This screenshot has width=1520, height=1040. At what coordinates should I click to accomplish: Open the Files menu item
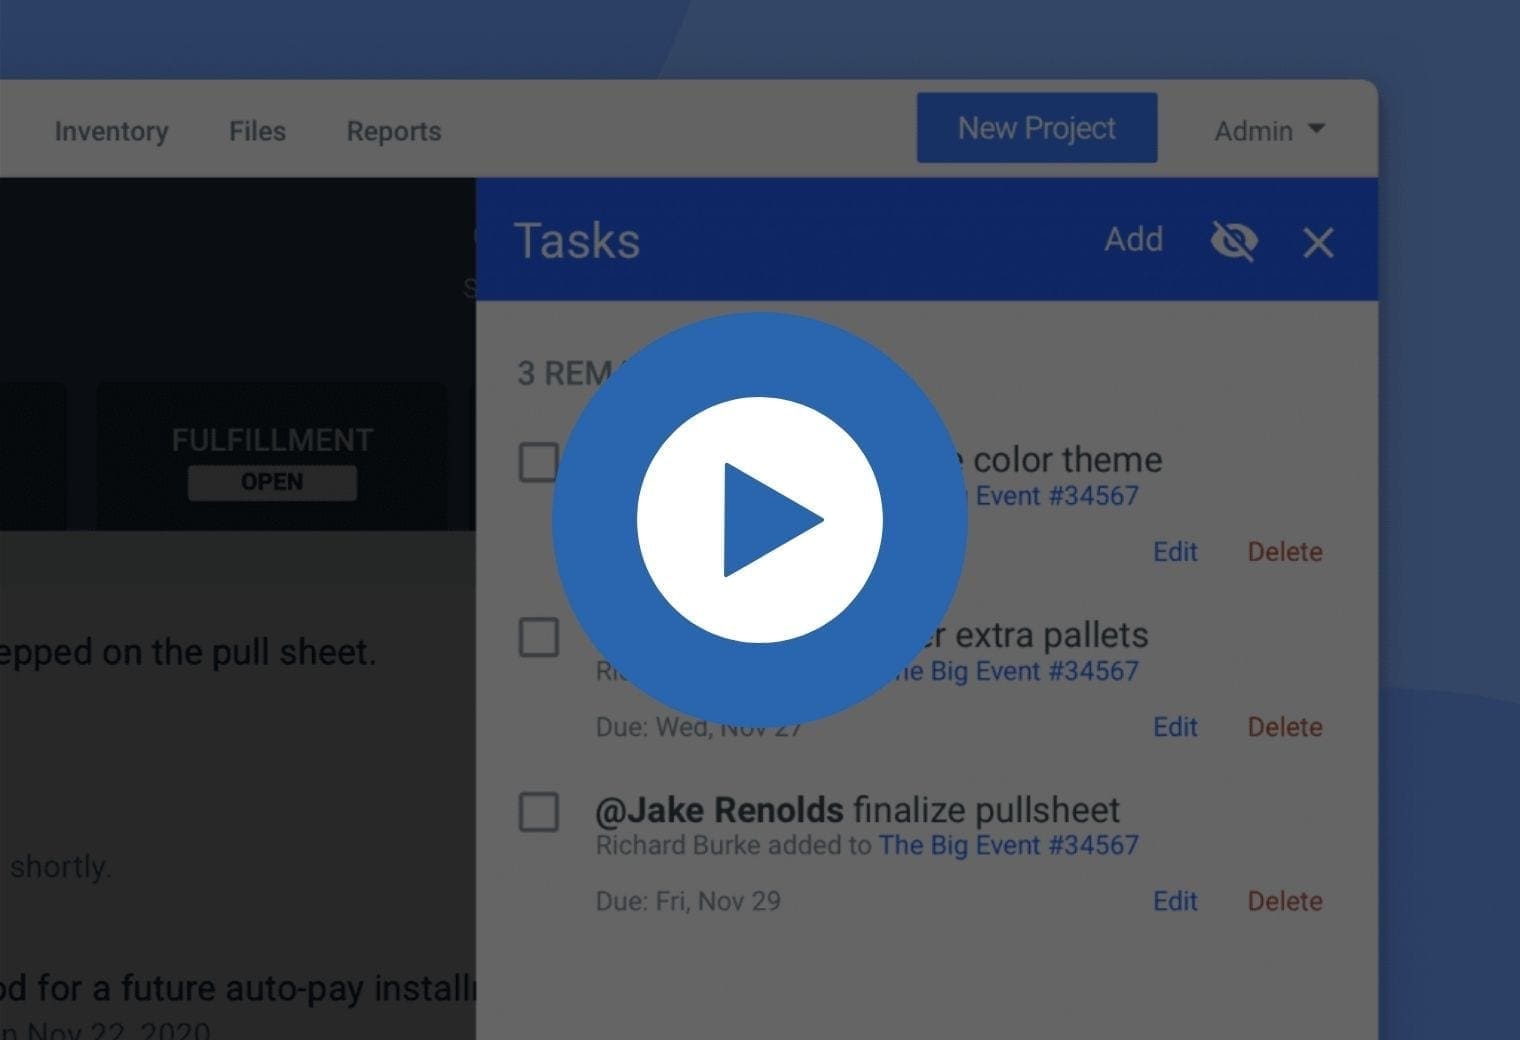(x=257, y=131)
